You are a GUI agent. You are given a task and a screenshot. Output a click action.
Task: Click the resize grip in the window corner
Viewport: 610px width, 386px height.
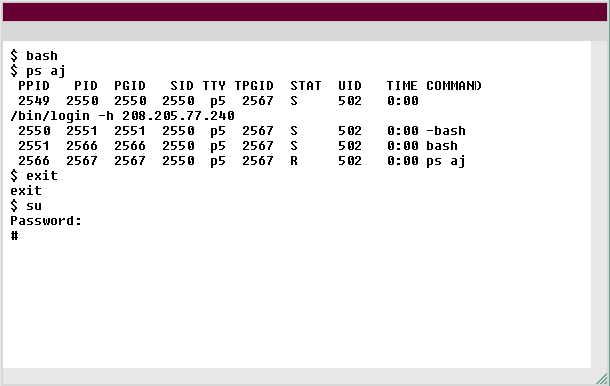(x=601, y=379)
